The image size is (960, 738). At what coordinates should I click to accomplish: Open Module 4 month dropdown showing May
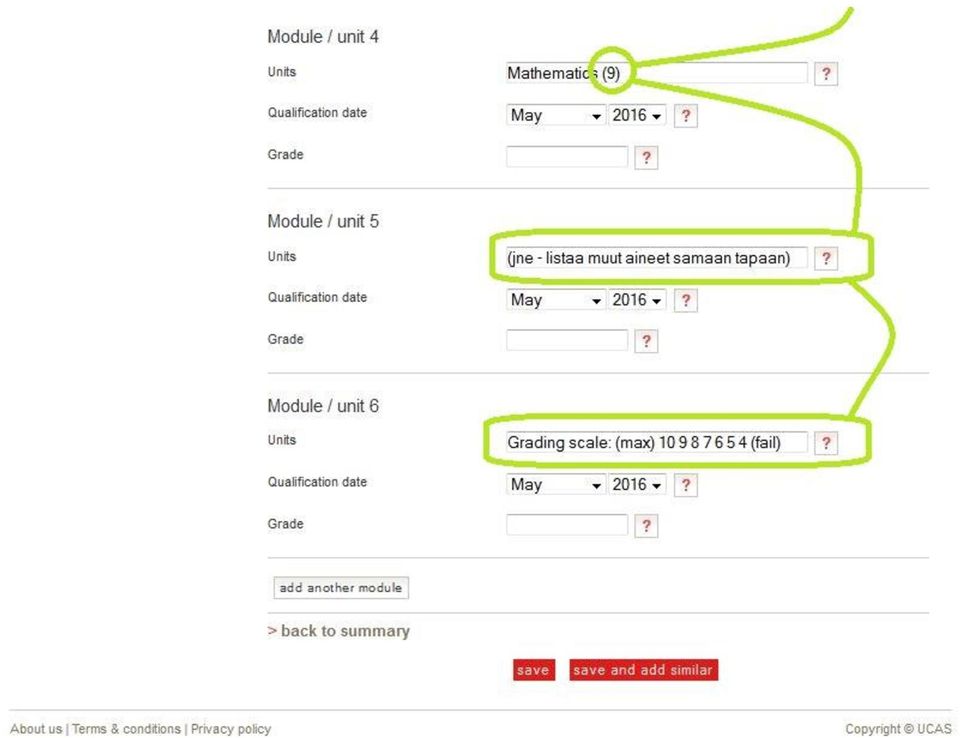click(x=556, y=115)
